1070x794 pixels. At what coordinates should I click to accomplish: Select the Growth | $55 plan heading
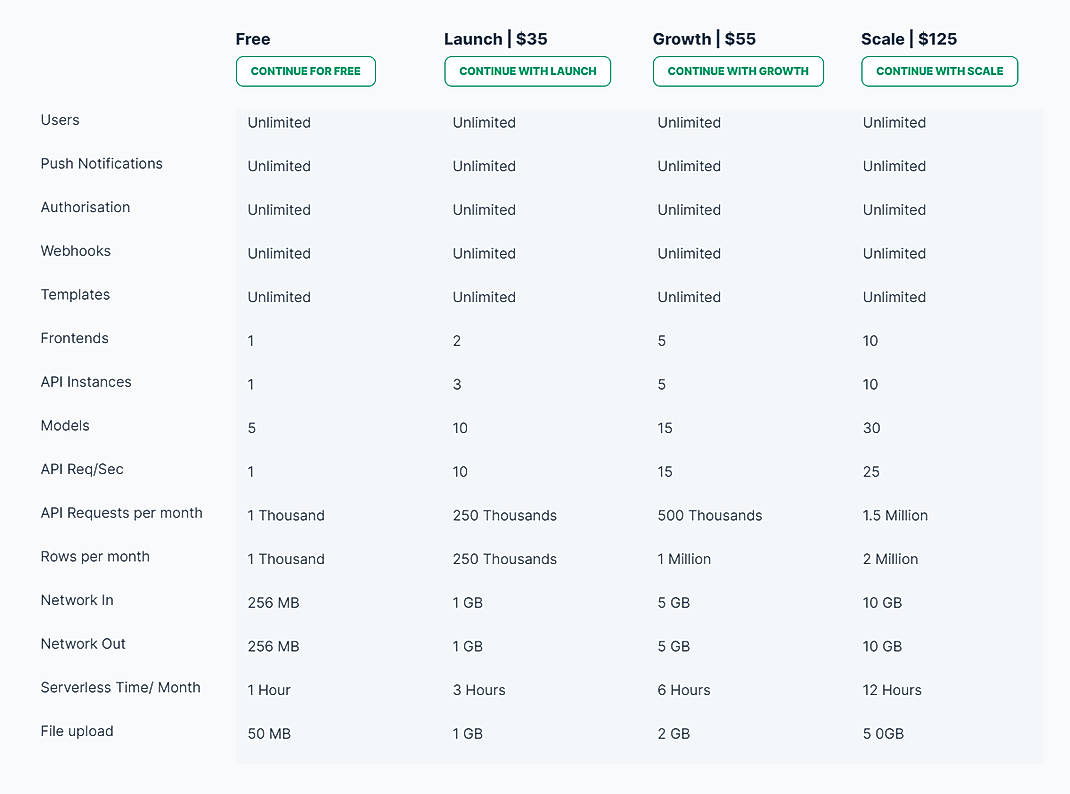(704, 39)
